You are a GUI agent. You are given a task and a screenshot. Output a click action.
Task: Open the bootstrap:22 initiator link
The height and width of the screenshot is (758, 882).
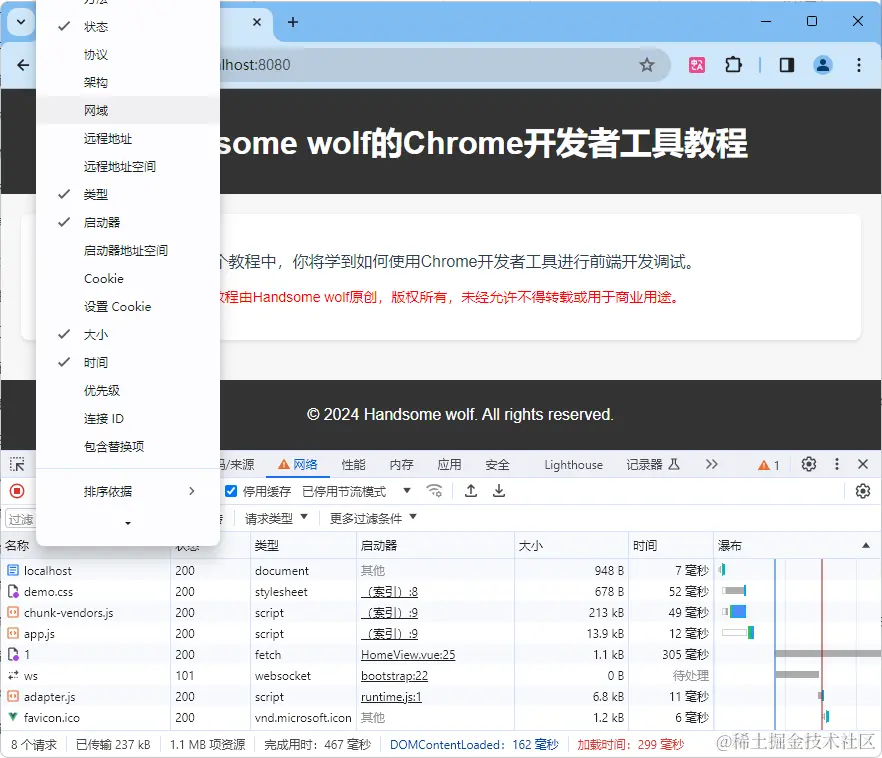(x=394, y=676)
